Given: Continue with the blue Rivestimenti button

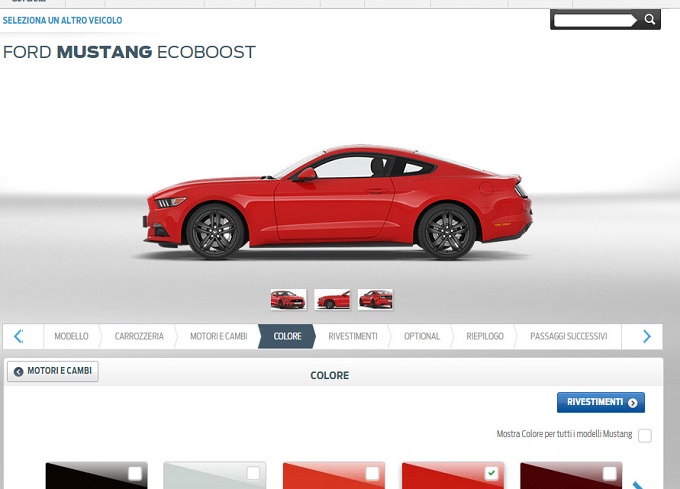Looking at the screenshot, I should point(601,403).
